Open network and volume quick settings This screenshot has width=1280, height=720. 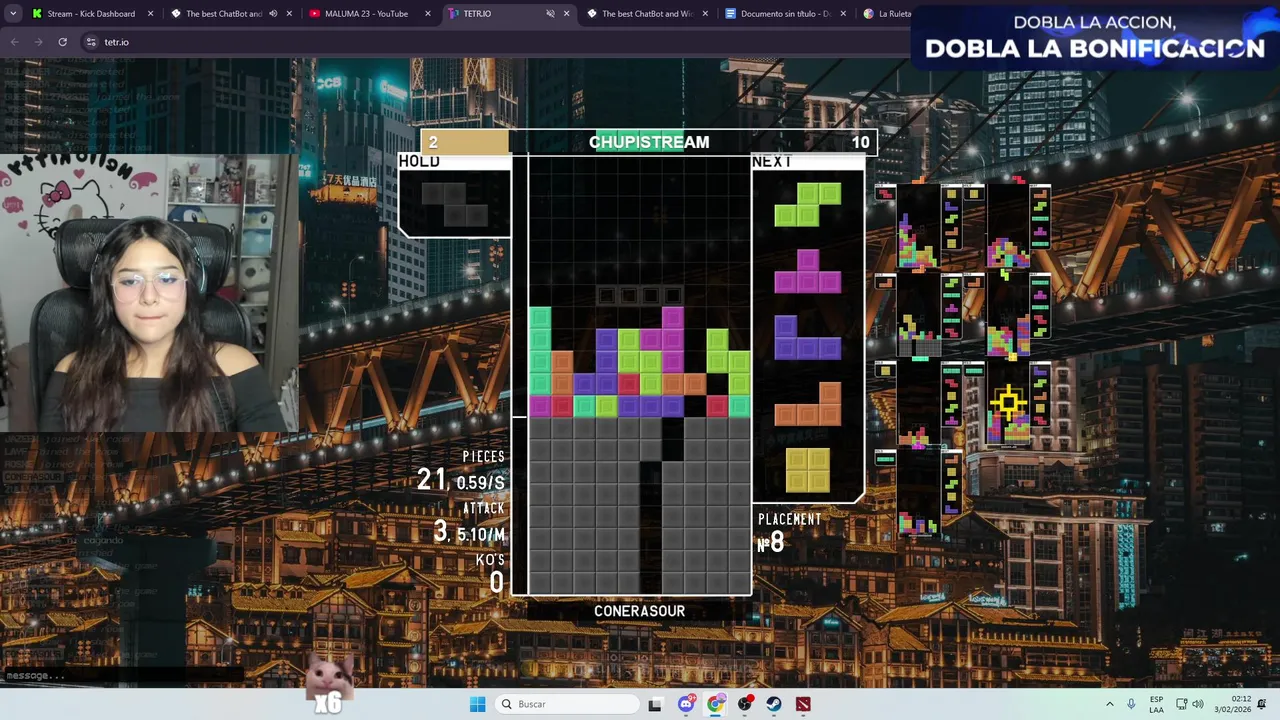pos(1189,704)
